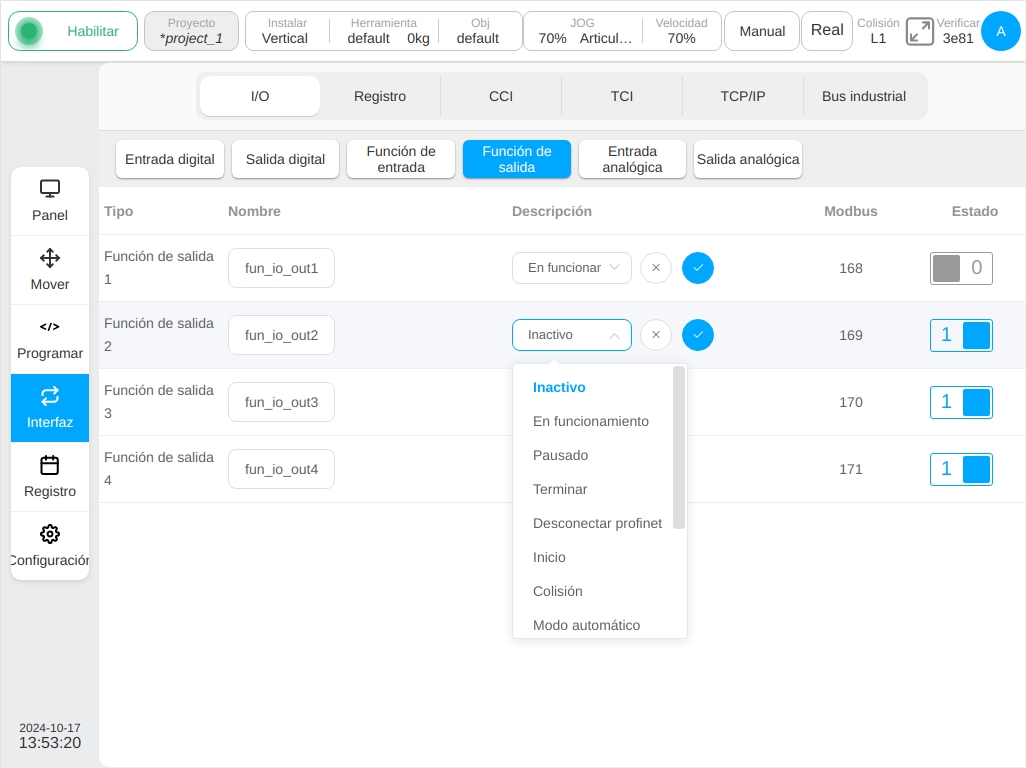Open the Entrada digital sub-tab
The image size is (1026, 768).
click(x=170, y=159)
